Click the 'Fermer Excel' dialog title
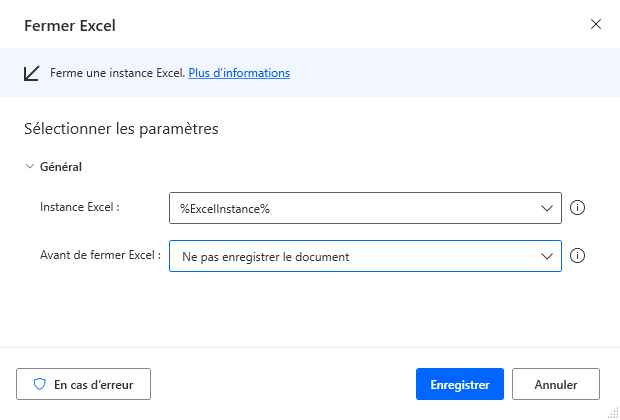The width and height of the screenshot is (620, 420). 70,25
